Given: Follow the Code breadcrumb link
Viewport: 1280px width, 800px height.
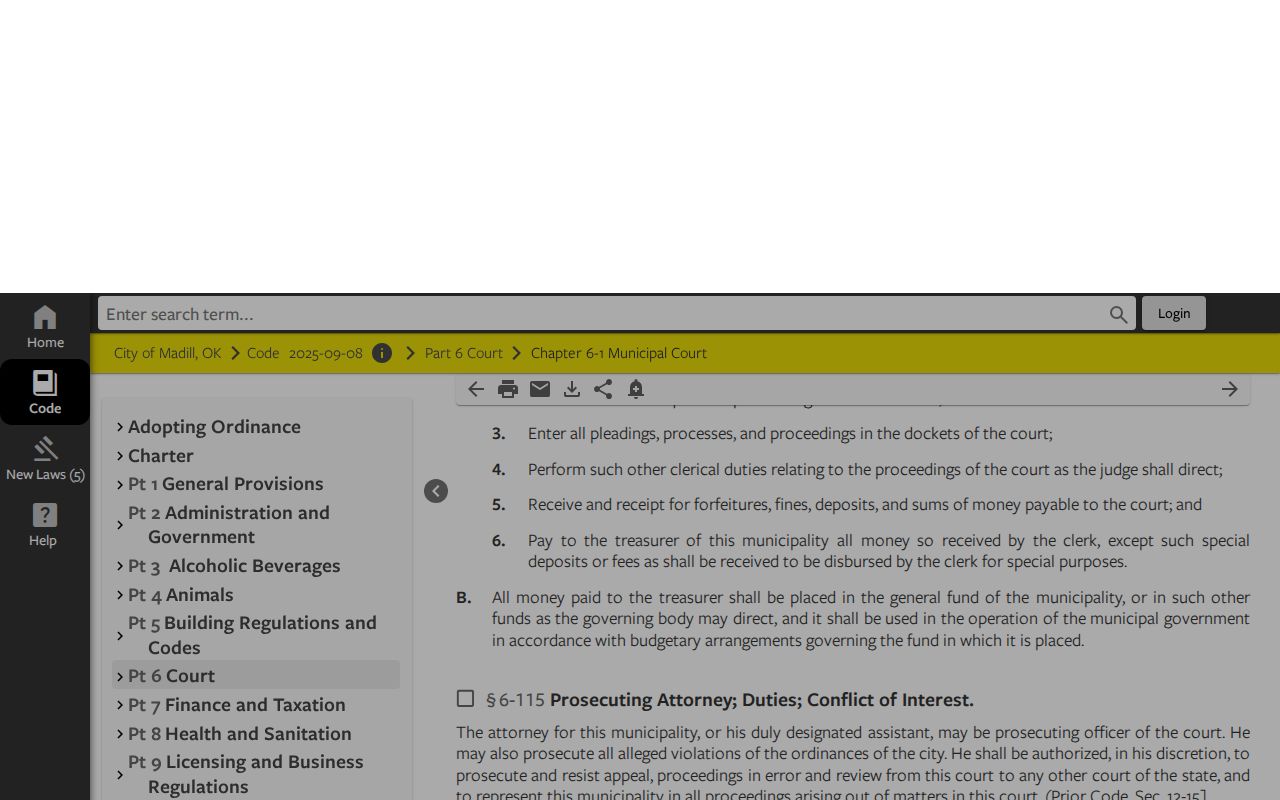Looking at the screenshot, I should [x=263, y=353].
